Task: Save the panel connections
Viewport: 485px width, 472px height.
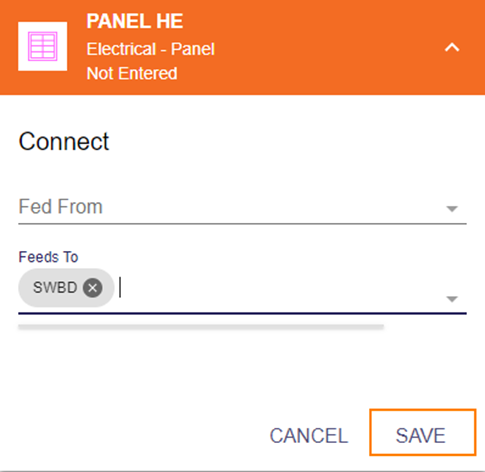Action: (x=422, y=432)
